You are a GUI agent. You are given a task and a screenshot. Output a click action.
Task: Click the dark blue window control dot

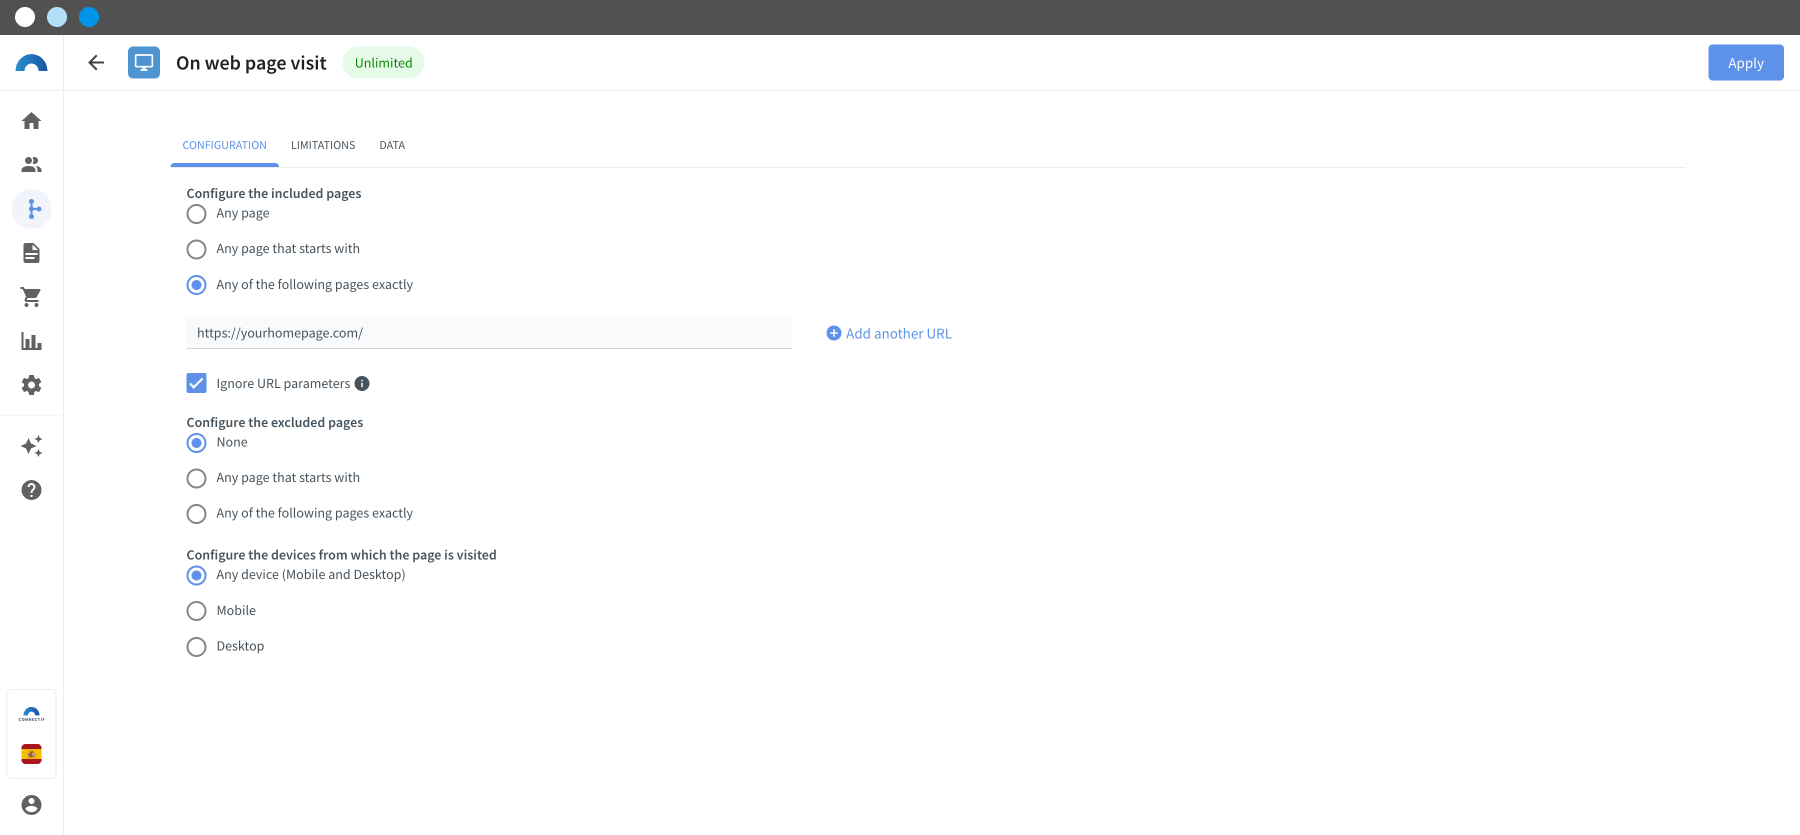(x=89, y=17)
